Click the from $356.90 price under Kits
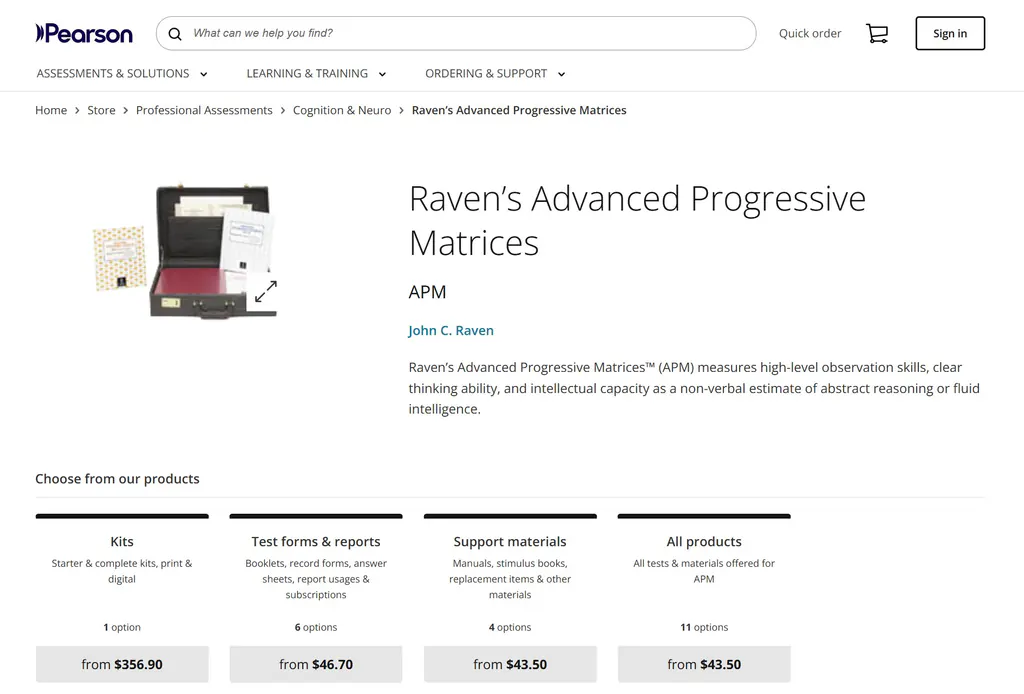The width and height of the screenshot is (1024, 694). pyautogui.click(x=122, y=664)
